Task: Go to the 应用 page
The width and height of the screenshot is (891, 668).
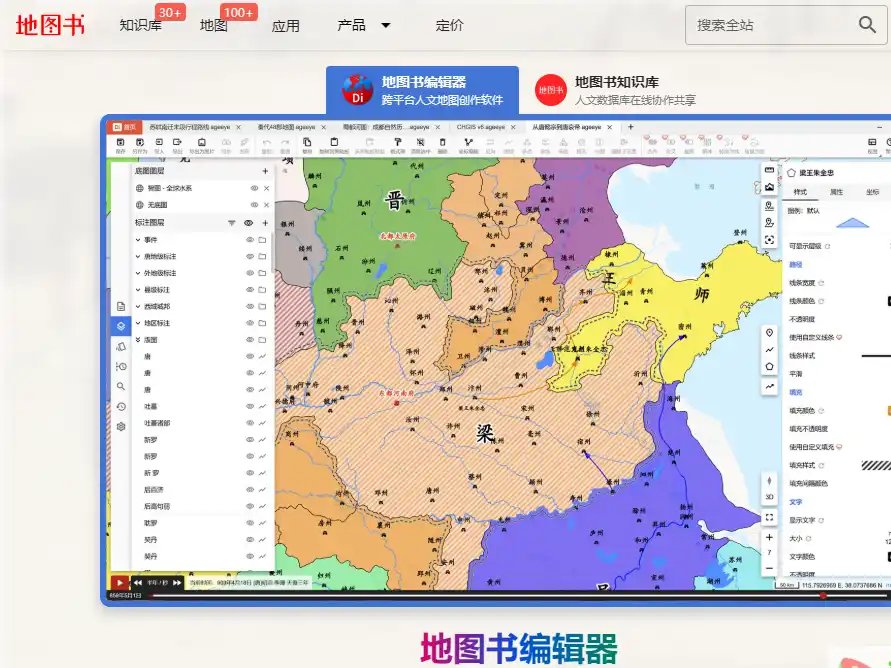Action: pyautogui.click(x=285, y=26)
